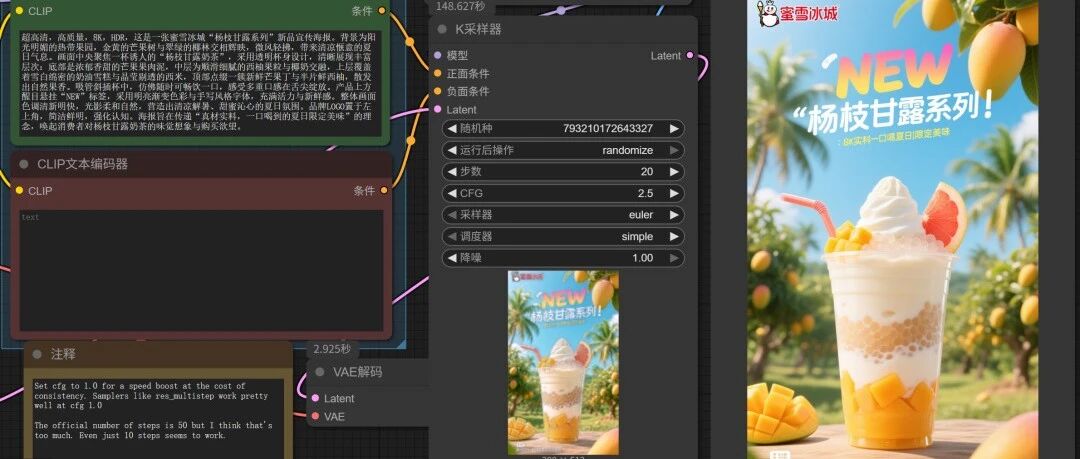Click the large generated poster image
The image size is (1080, 459).
click(893, 230)
